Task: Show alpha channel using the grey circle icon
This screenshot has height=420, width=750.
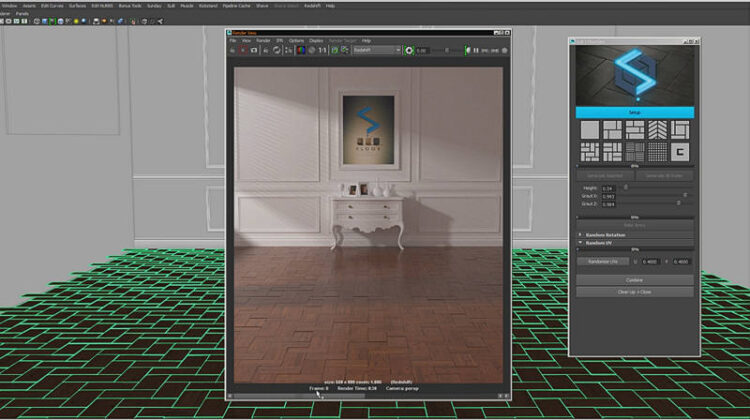Action: tap(312, 50)
